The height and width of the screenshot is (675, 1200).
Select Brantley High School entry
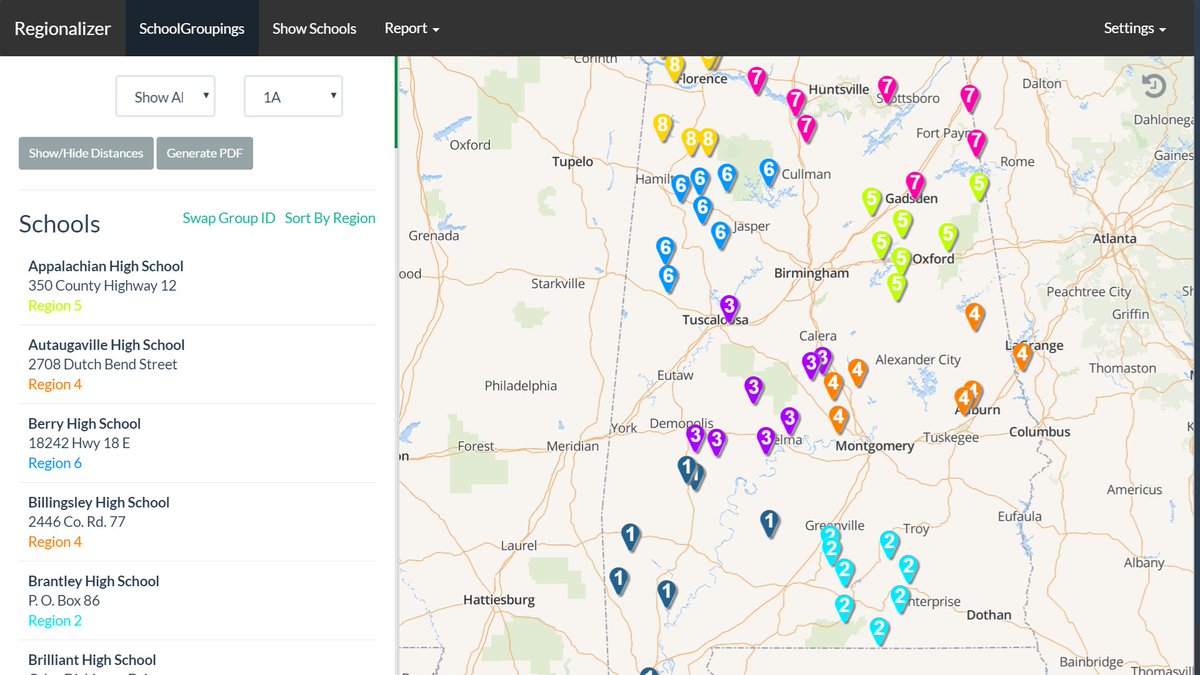point(197,601)
